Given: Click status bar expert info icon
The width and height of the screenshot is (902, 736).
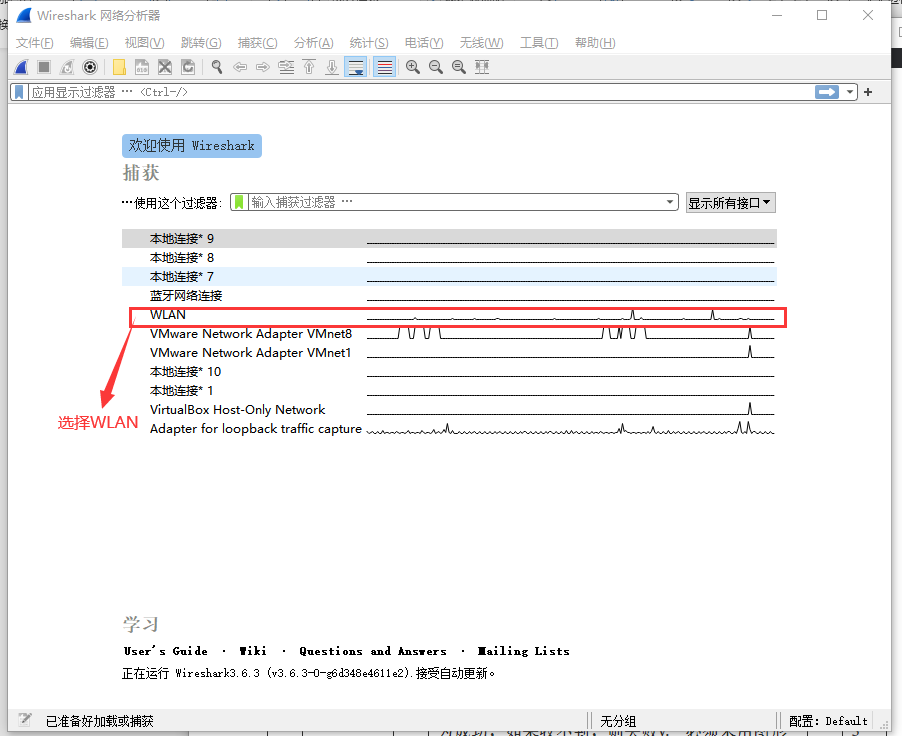Looking at the screenshot, I should click(x=25, y=720).
